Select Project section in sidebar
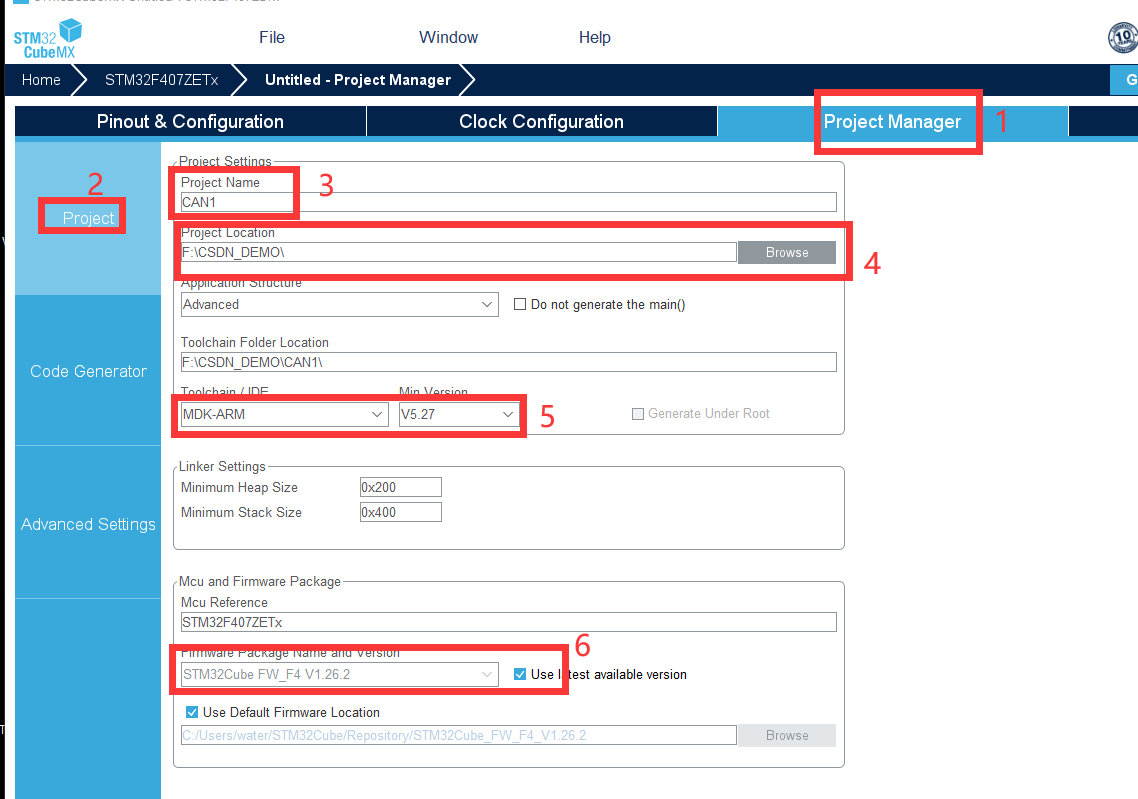 point(88,218)
